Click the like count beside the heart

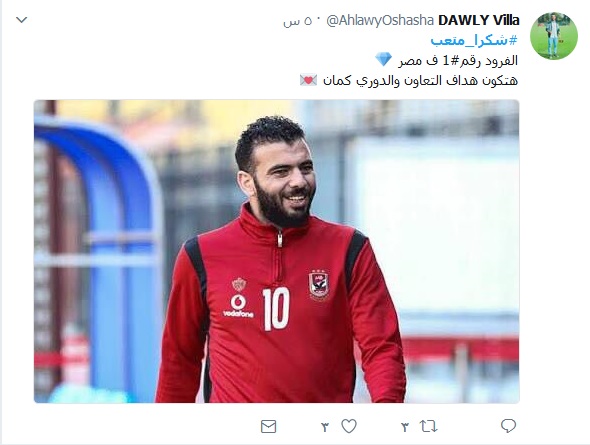coord(325,427)
